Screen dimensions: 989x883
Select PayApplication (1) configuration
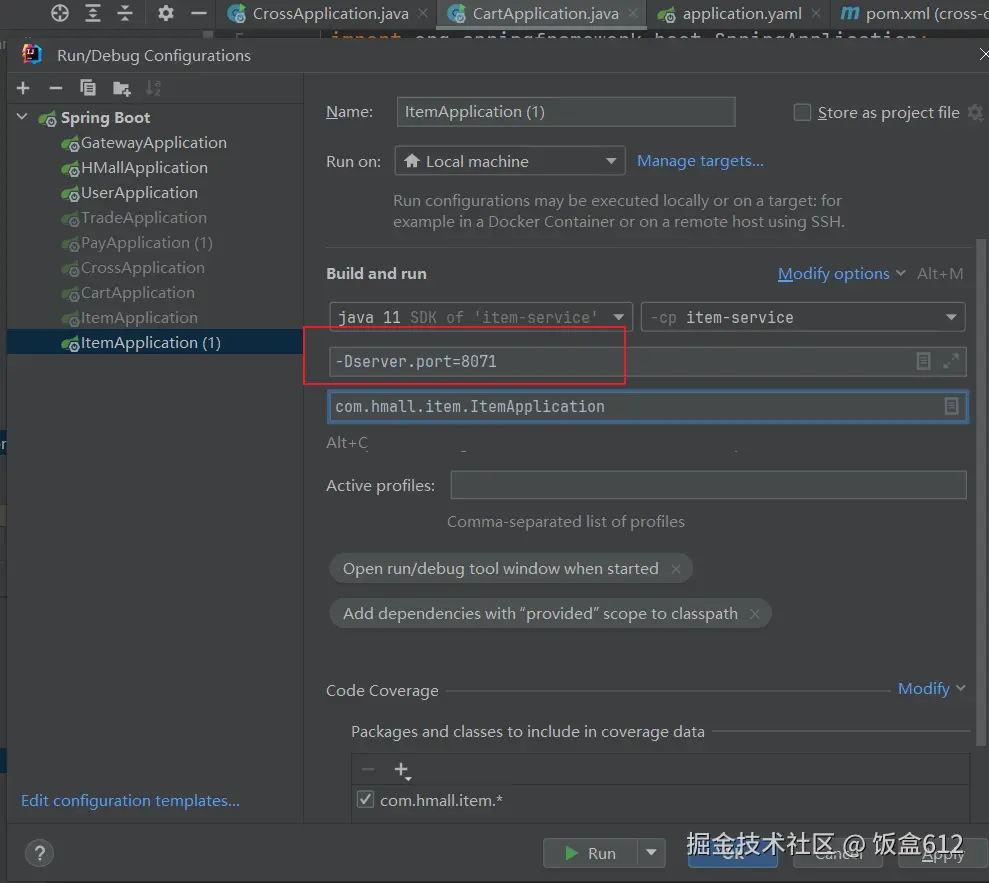tap(146, 243)
